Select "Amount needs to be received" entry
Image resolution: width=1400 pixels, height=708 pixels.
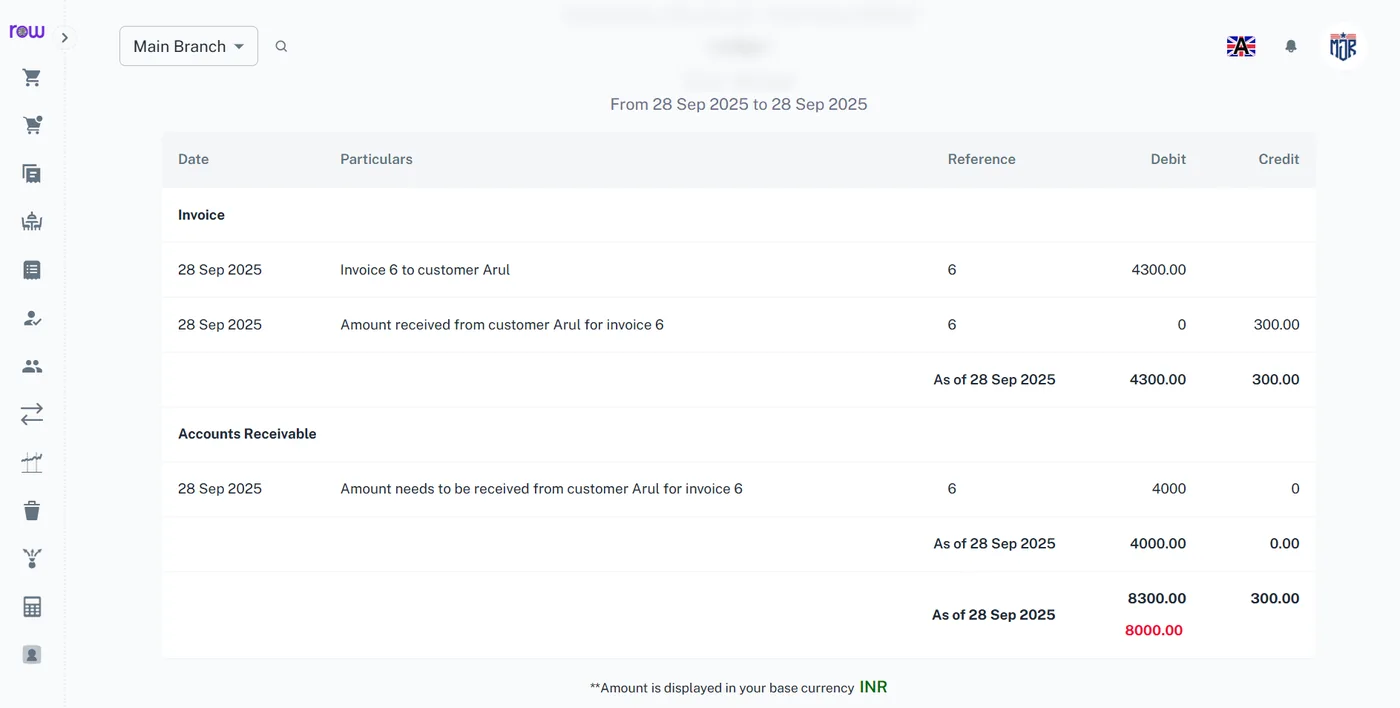coord(541,489)
